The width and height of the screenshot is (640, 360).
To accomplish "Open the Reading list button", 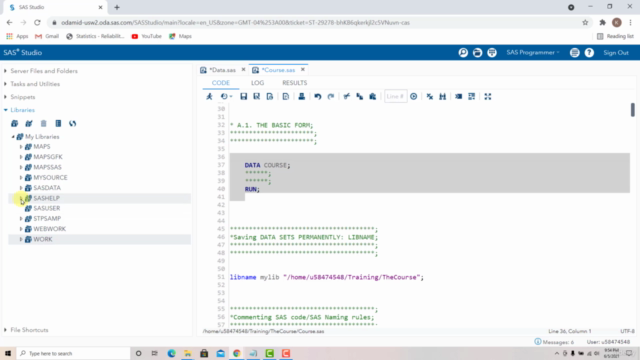I will [x=616, y=36].
